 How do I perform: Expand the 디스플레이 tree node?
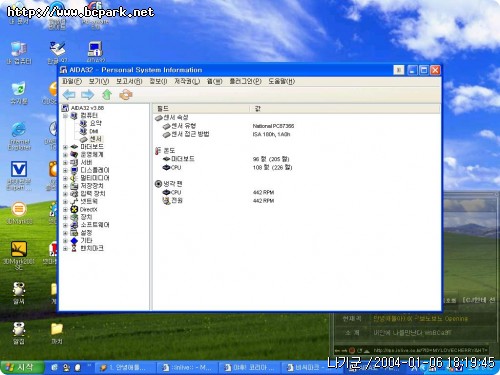tap(65, 170)
